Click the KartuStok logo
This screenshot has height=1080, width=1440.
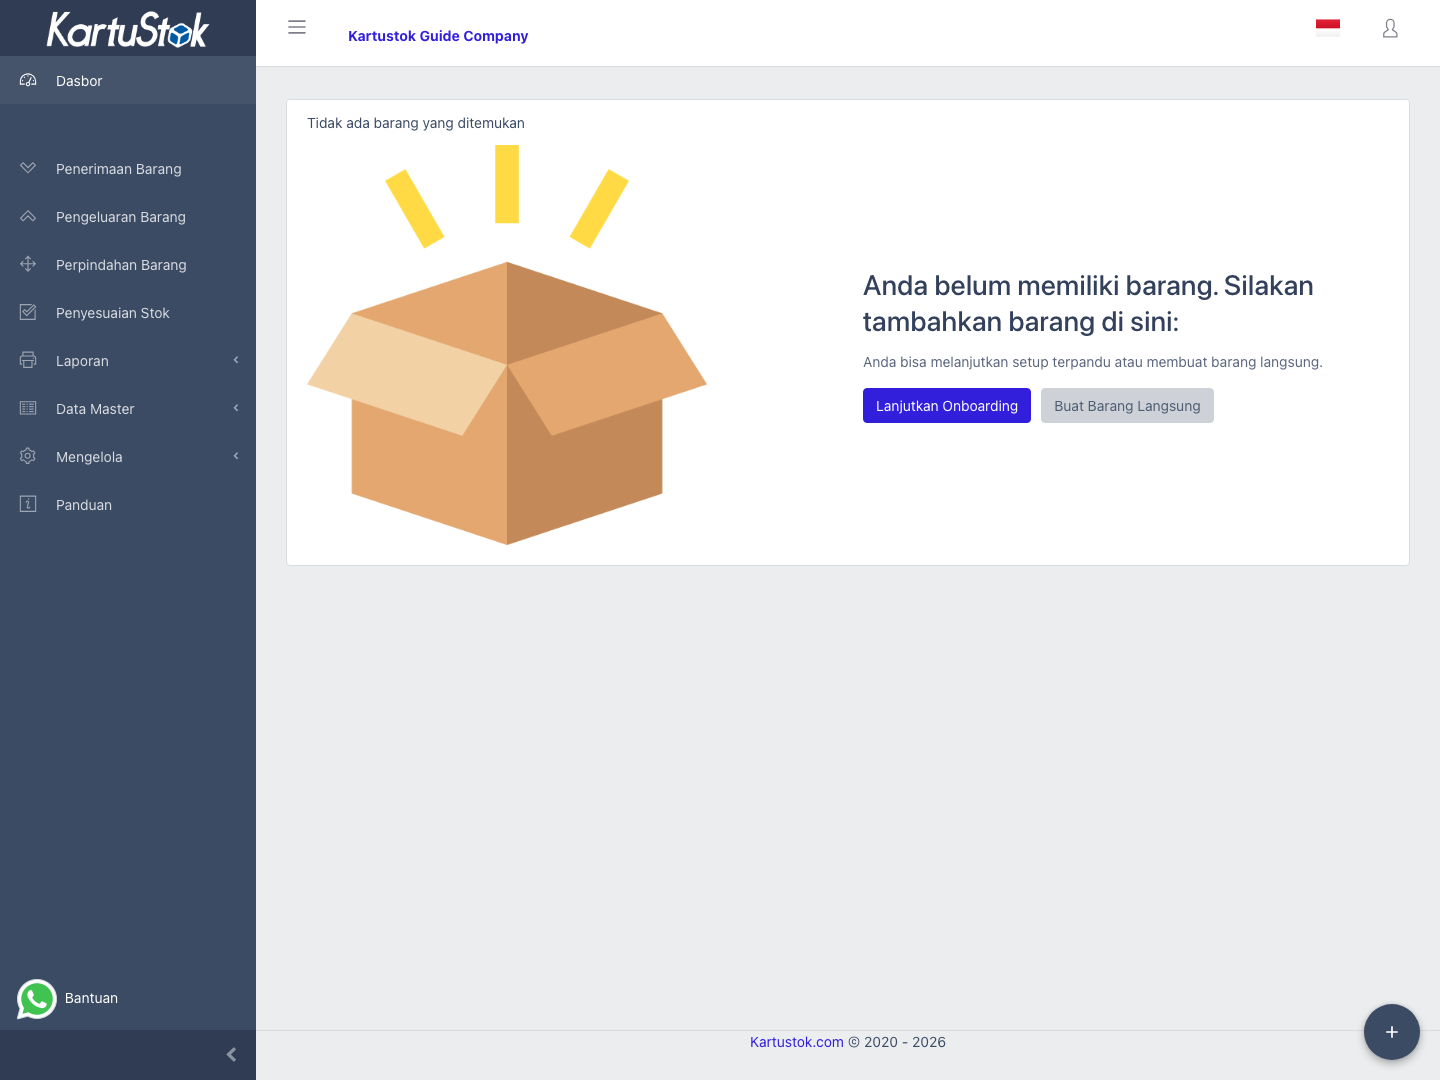(x=128, y=29)
